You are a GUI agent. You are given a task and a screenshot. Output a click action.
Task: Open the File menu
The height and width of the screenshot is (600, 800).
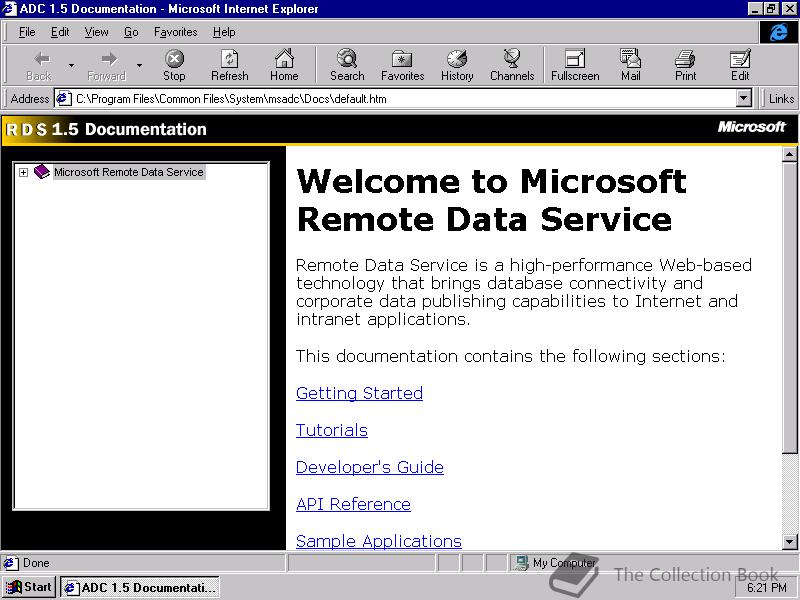tap(27, 32)
